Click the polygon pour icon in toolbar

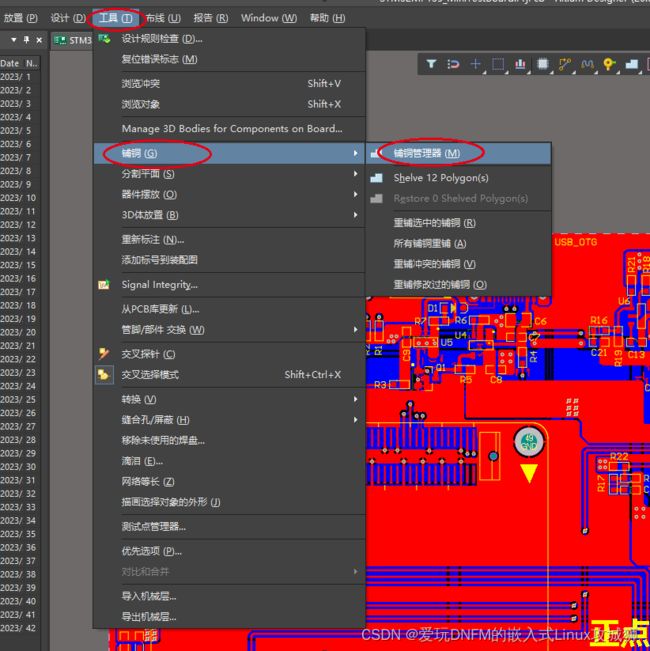pyautogui.click(x=631, y=64)
